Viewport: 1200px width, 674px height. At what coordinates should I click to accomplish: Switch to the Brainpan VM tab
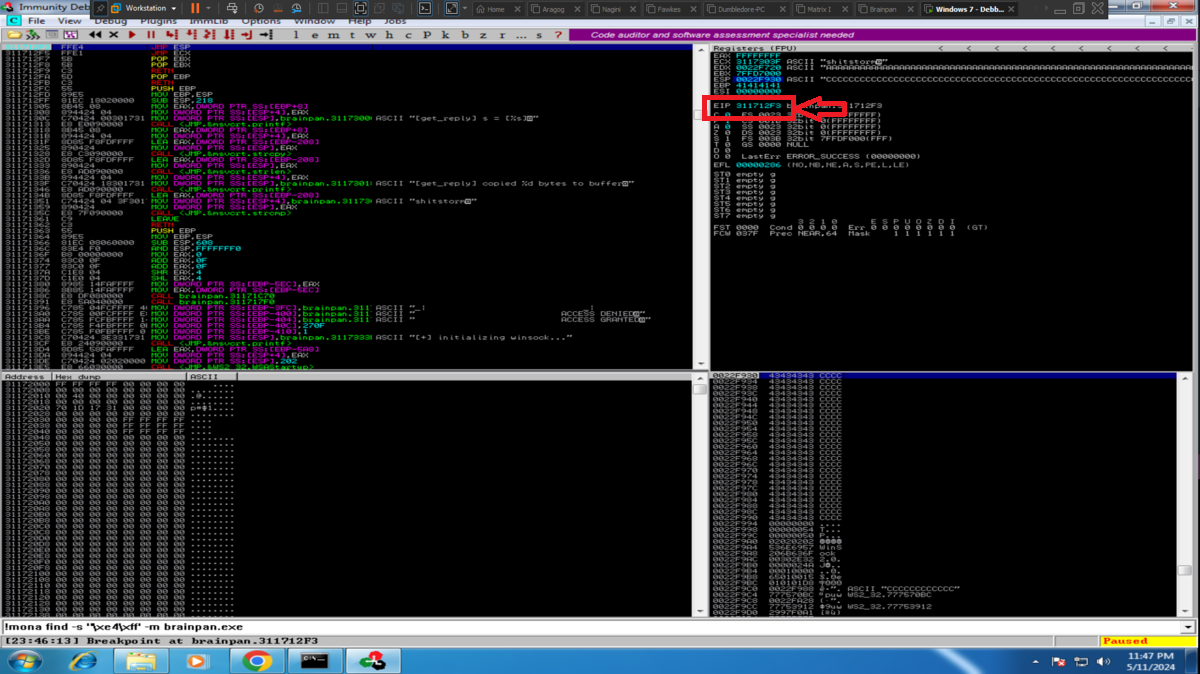885,9
